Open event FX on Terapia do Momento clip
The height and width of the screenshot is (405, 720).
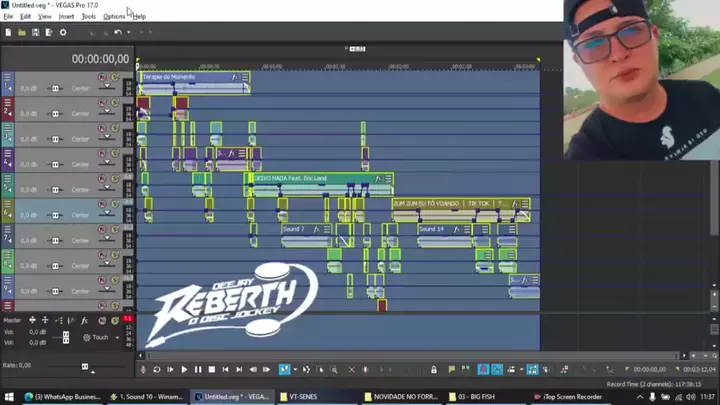coord(235,77)
